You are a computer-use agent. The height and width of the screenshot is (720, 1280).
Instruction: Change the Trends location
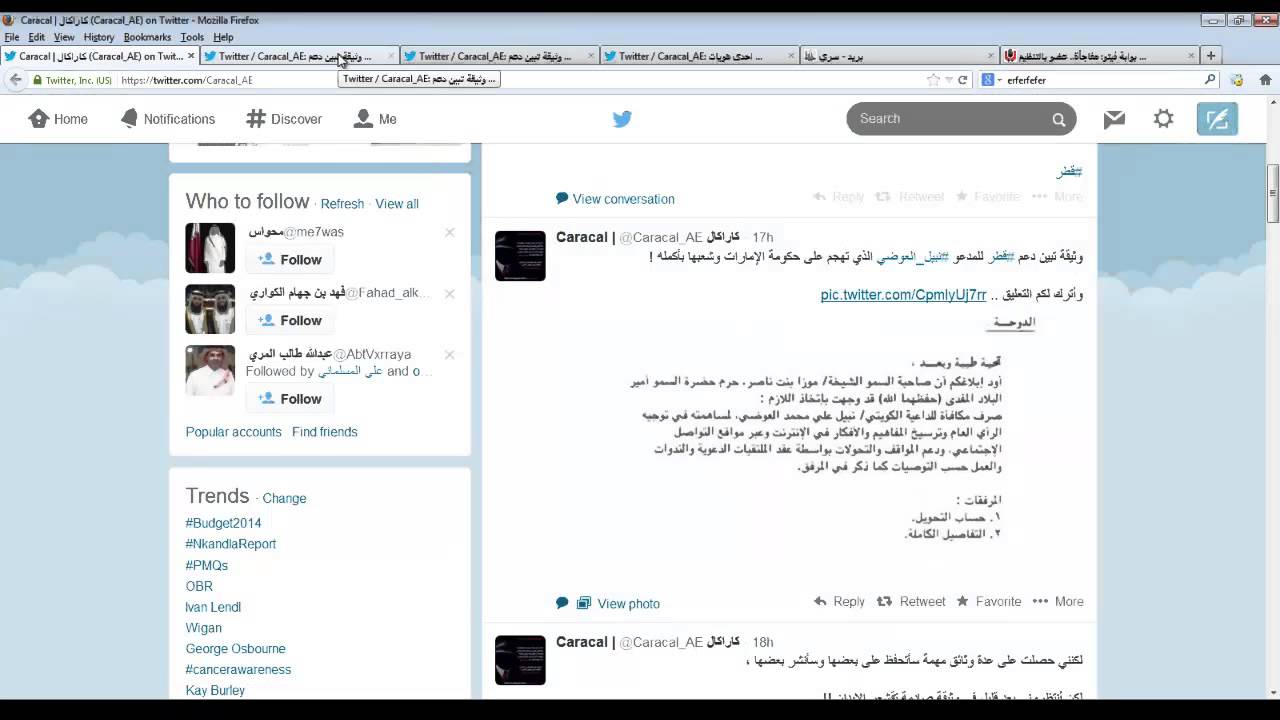pyautogui.click(x=284, y=498)
